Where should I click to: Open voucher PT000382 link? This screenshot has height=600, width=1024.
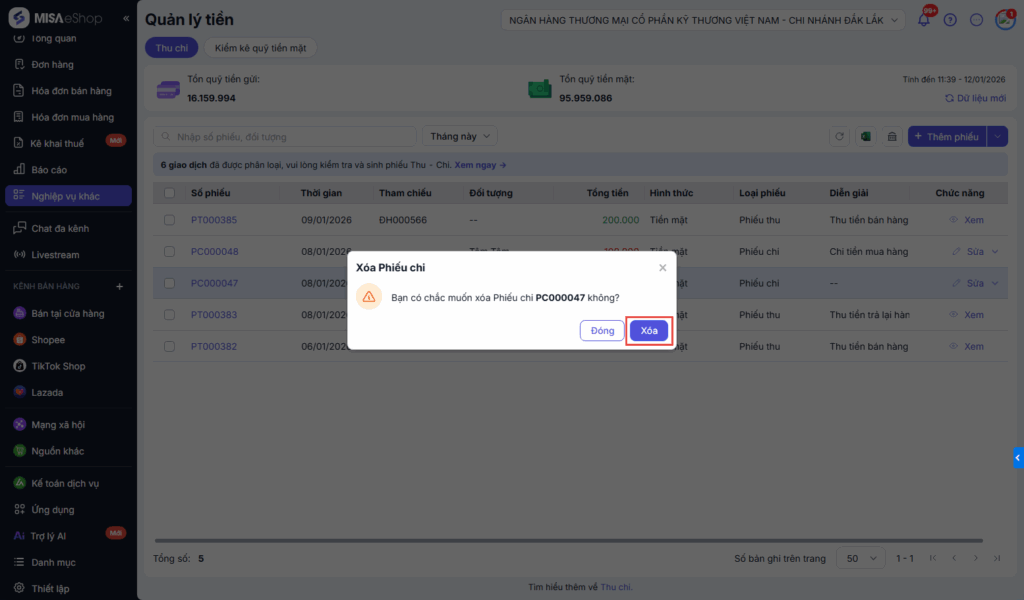214,347
